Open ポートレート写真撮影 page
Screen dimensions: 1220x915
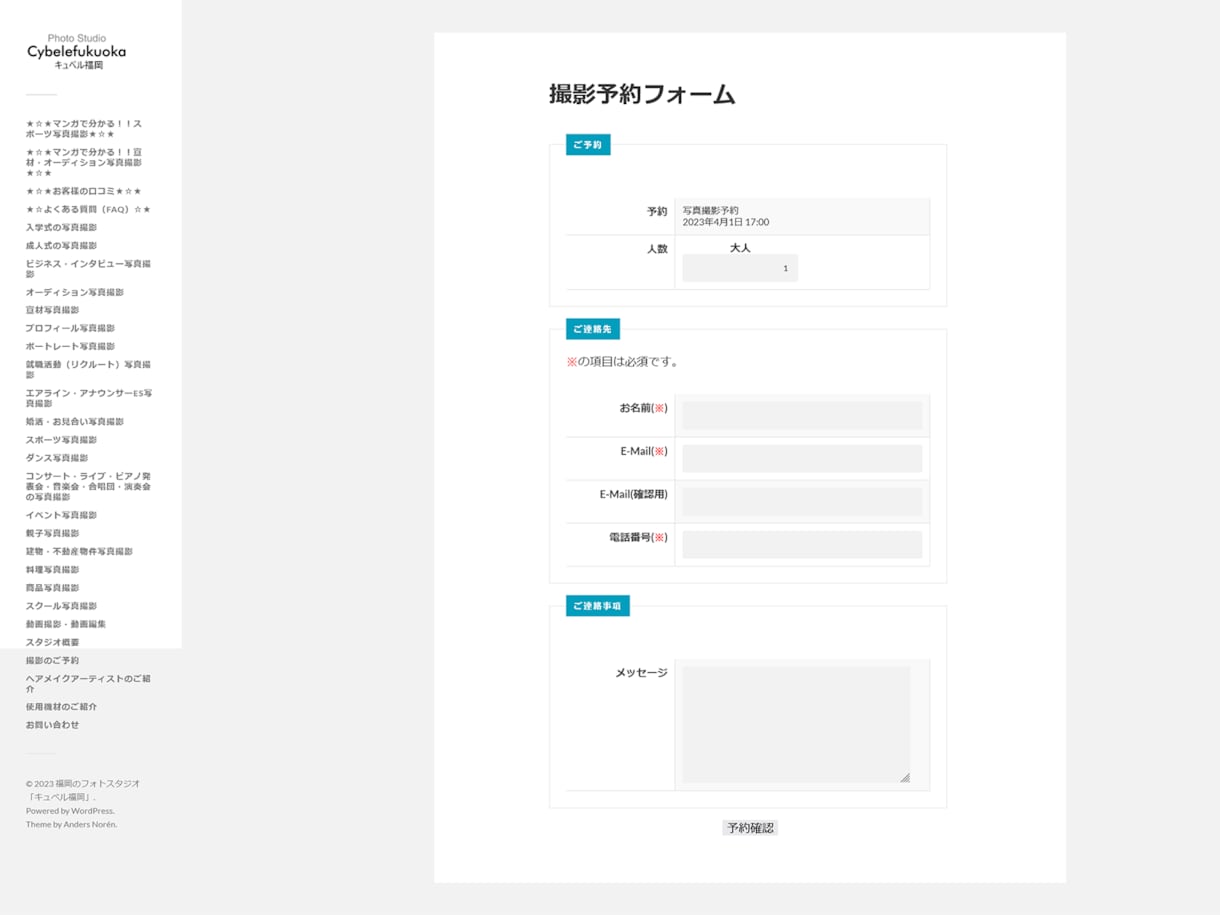click(70, 346)
